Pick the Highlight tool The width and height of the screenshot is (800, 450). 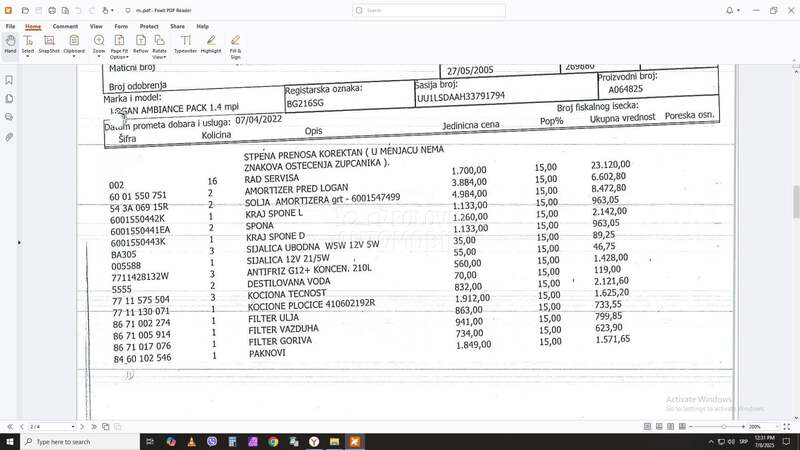pos(211,44)
